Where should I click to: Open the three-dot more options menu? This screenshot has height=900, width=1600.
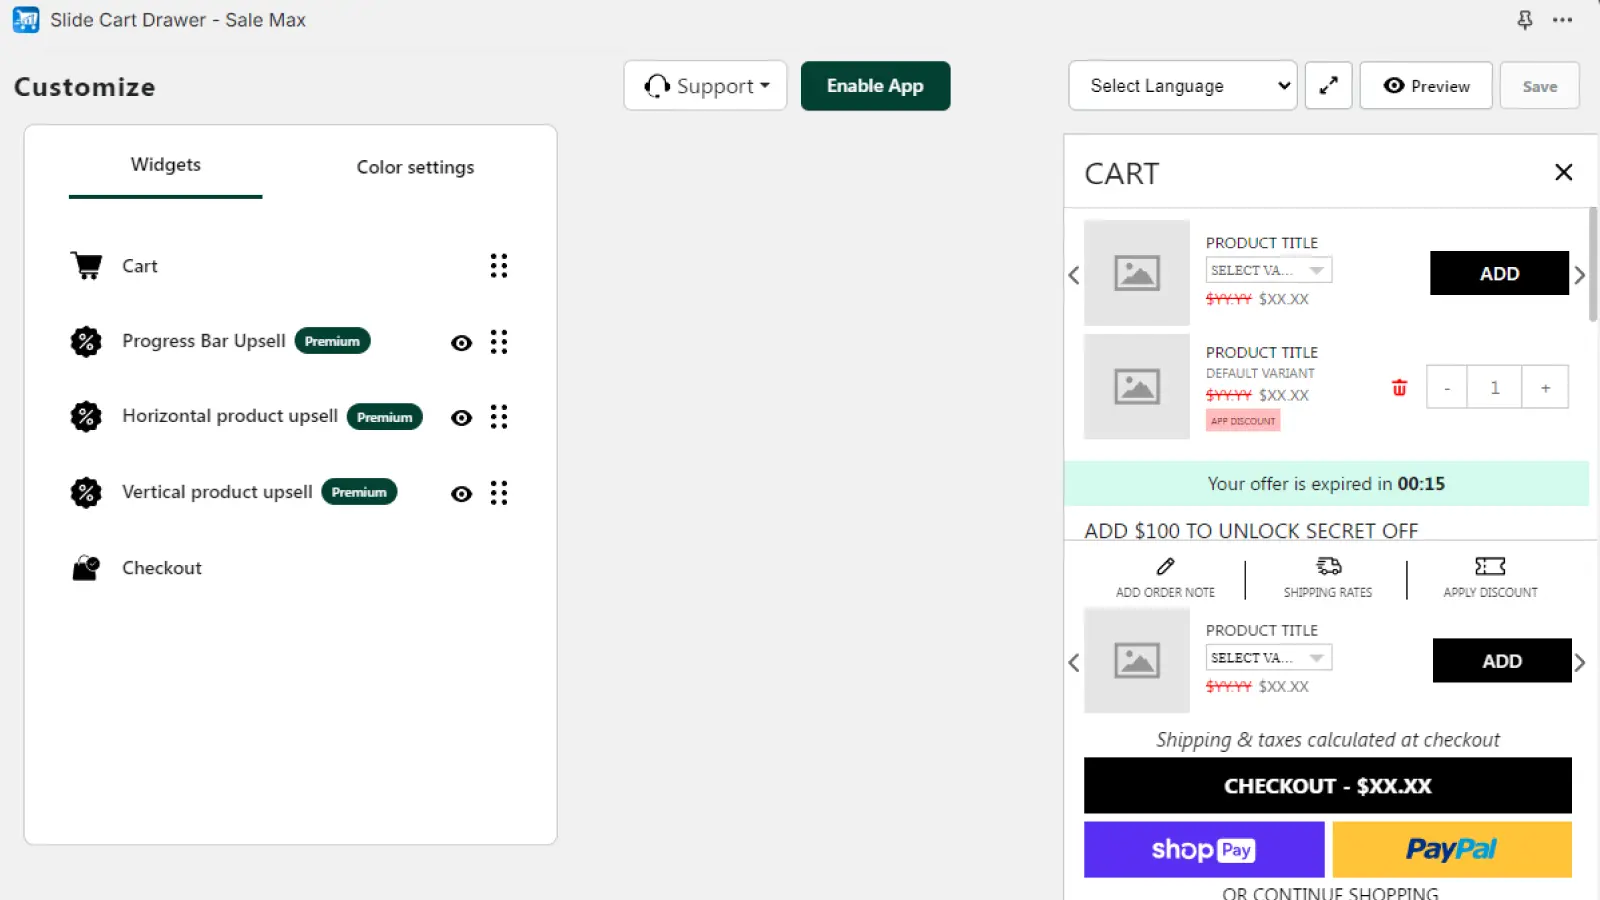[x=1563, y=20]
